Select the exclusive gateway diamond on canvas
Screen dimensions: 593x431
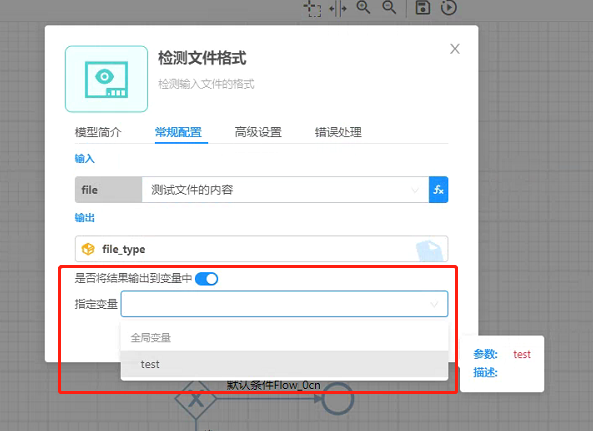[x=196, y=398]
